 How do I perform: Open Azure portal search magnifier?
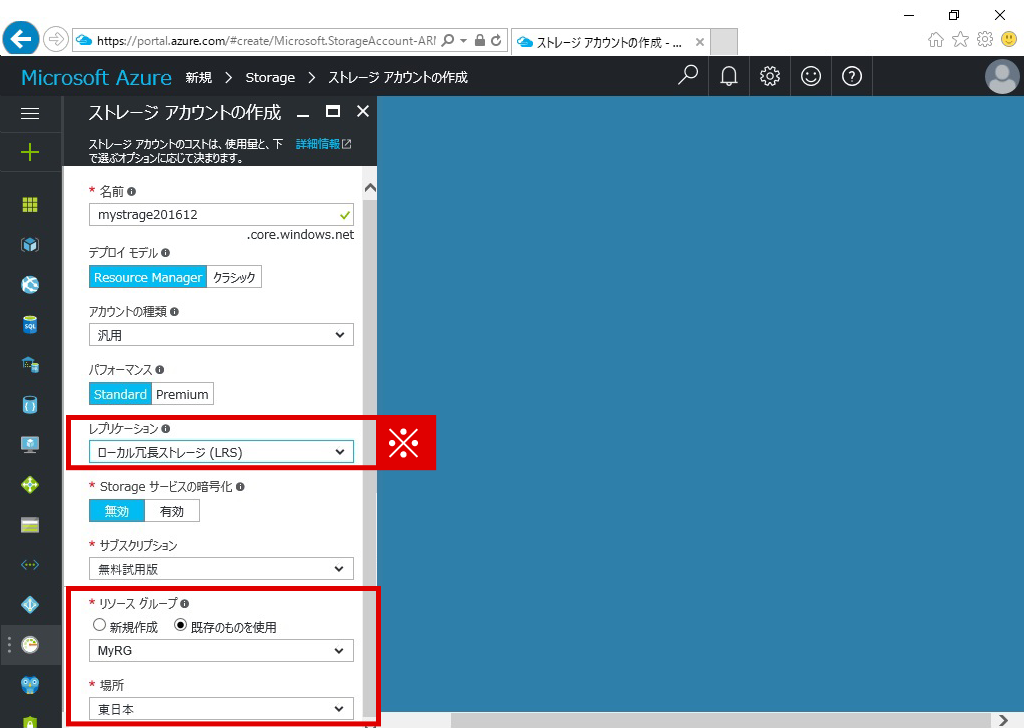688,76
